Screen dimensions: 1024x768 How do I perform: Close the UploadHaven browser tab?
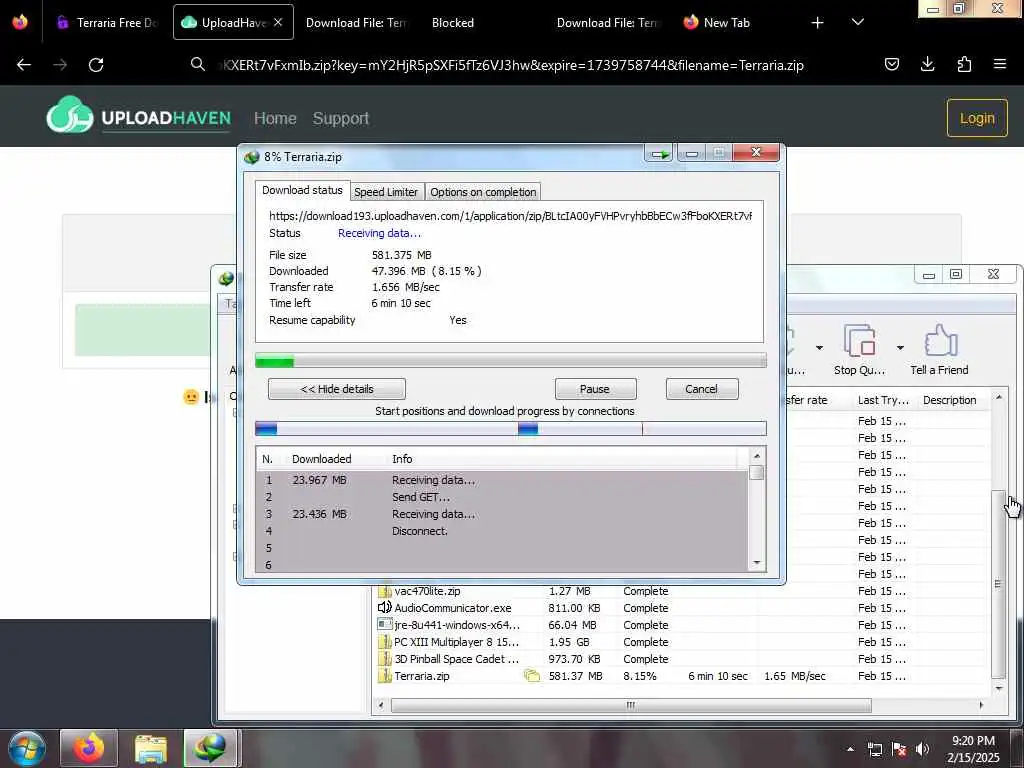click(278, 22)
